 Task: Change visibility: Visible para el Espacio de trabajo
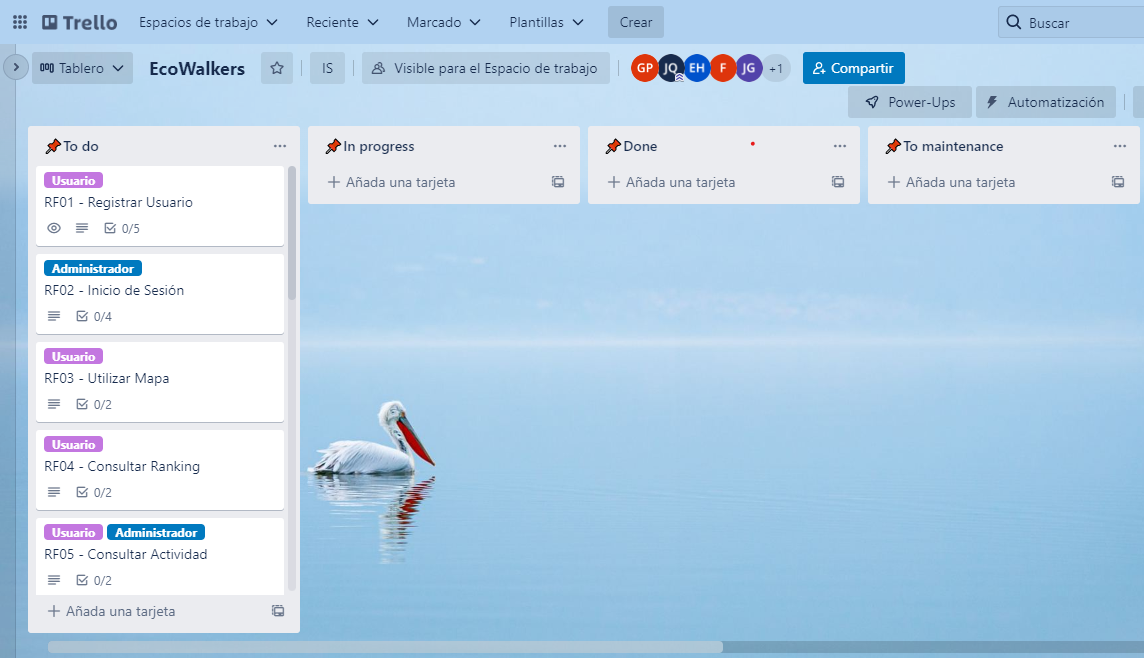click(485, 68)
